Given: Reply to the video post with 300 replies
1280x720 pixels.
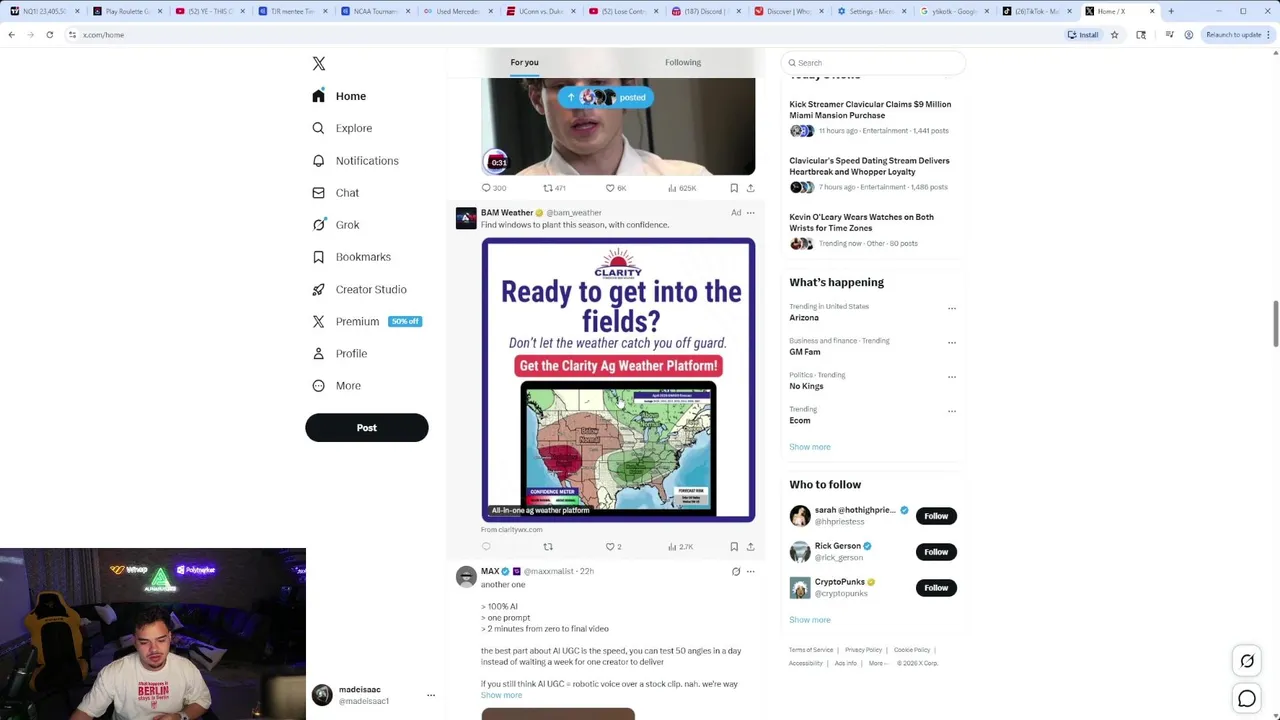Looking at the screenshot, I should [494, 188].
